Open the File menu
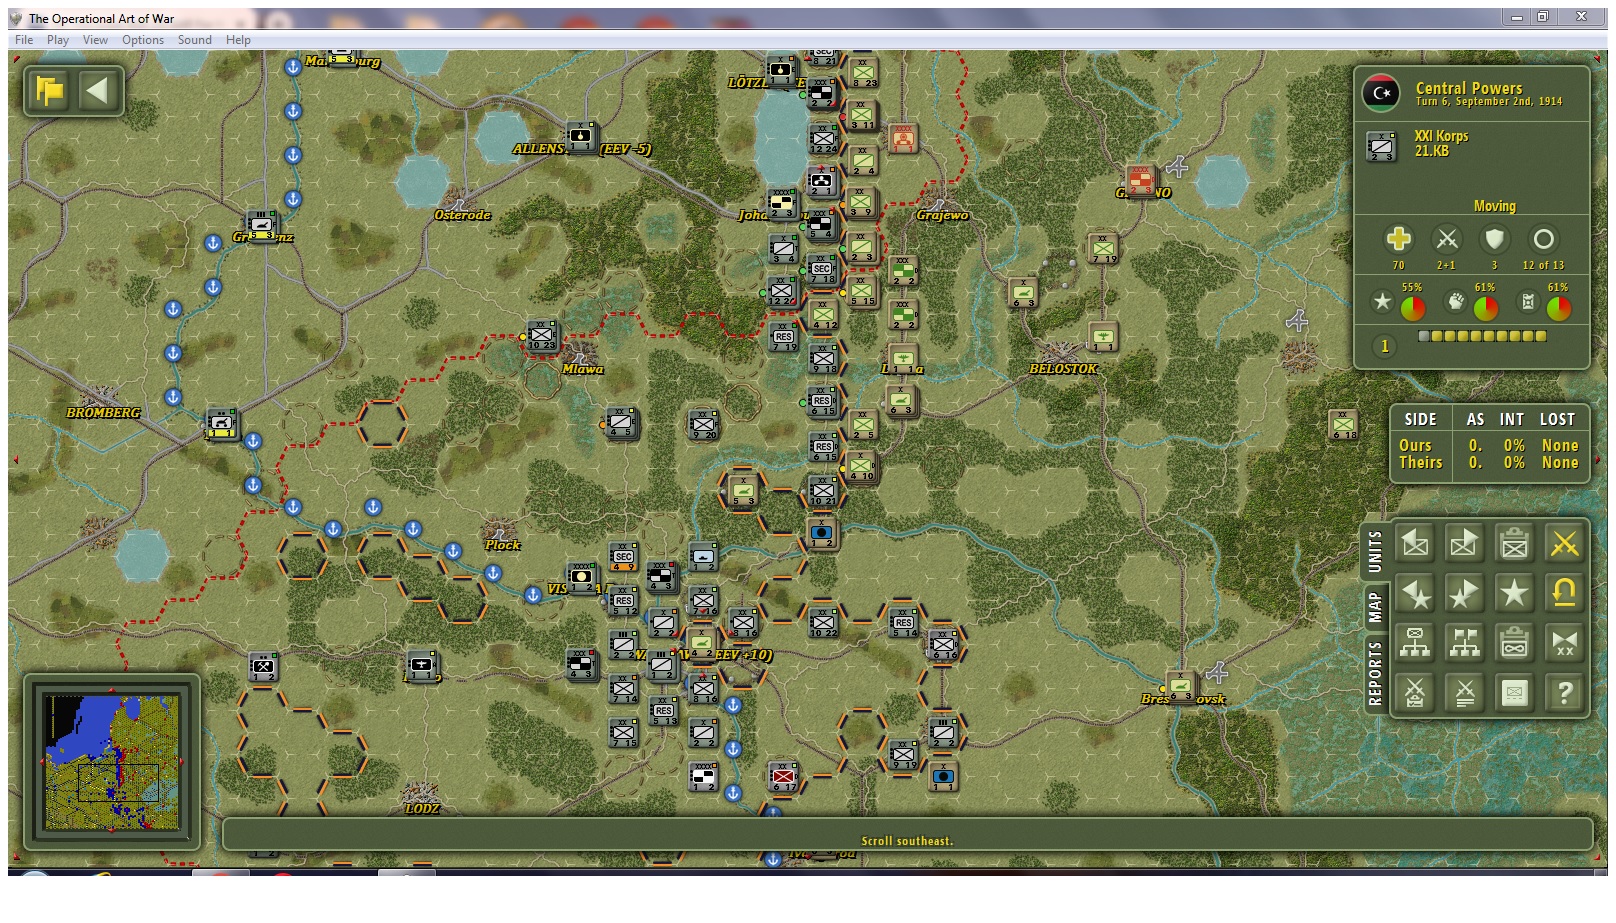This screenshot has height=923, width=1616. pyautogui.click(x=24, y=40)
